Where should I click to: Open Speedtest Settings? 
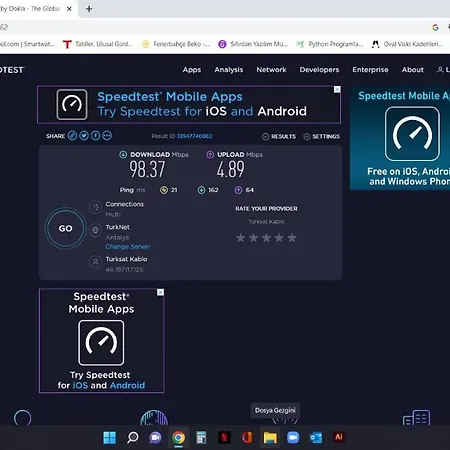click(322, 136)
